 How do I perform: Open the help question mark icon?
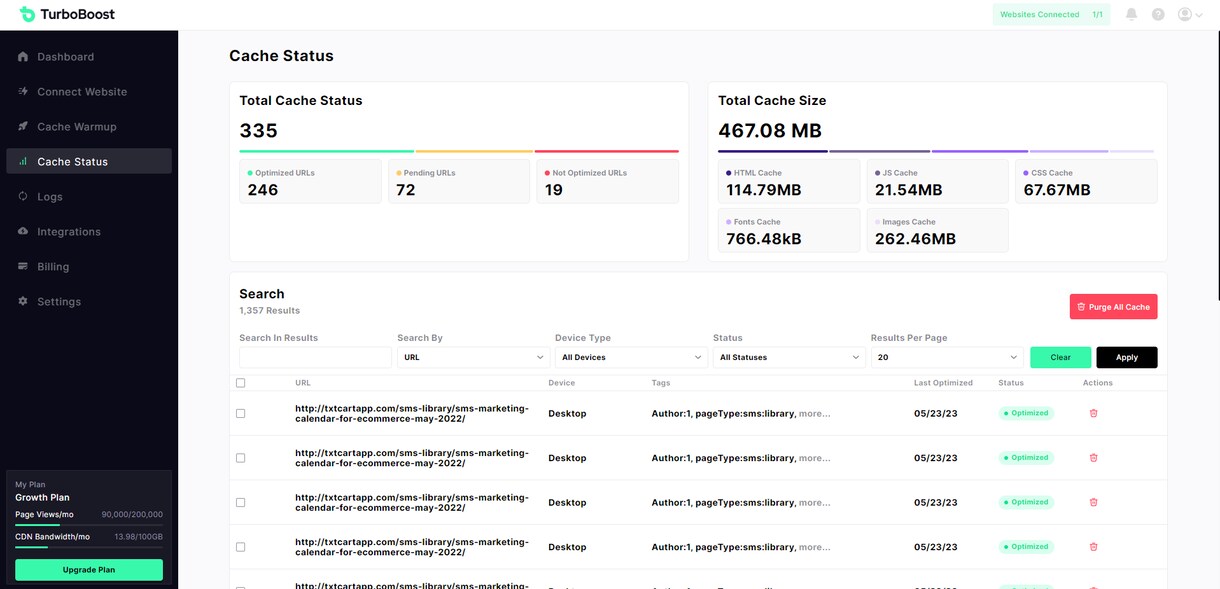coord(1158,14)
